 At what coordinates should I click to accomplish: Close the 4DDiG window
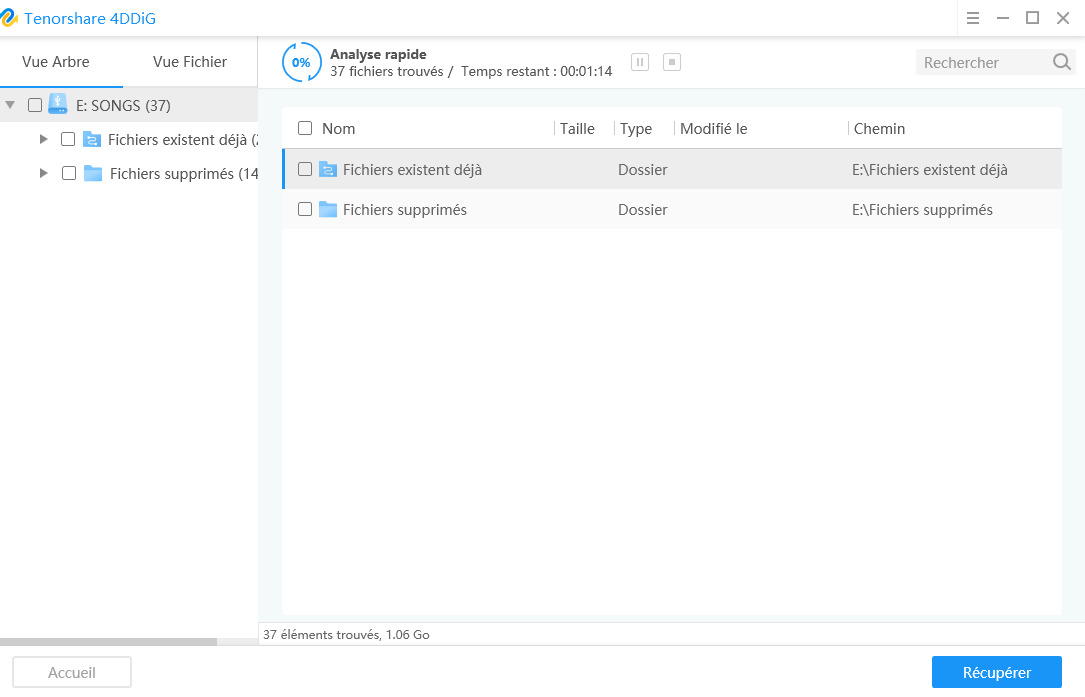pos(1063,18)
